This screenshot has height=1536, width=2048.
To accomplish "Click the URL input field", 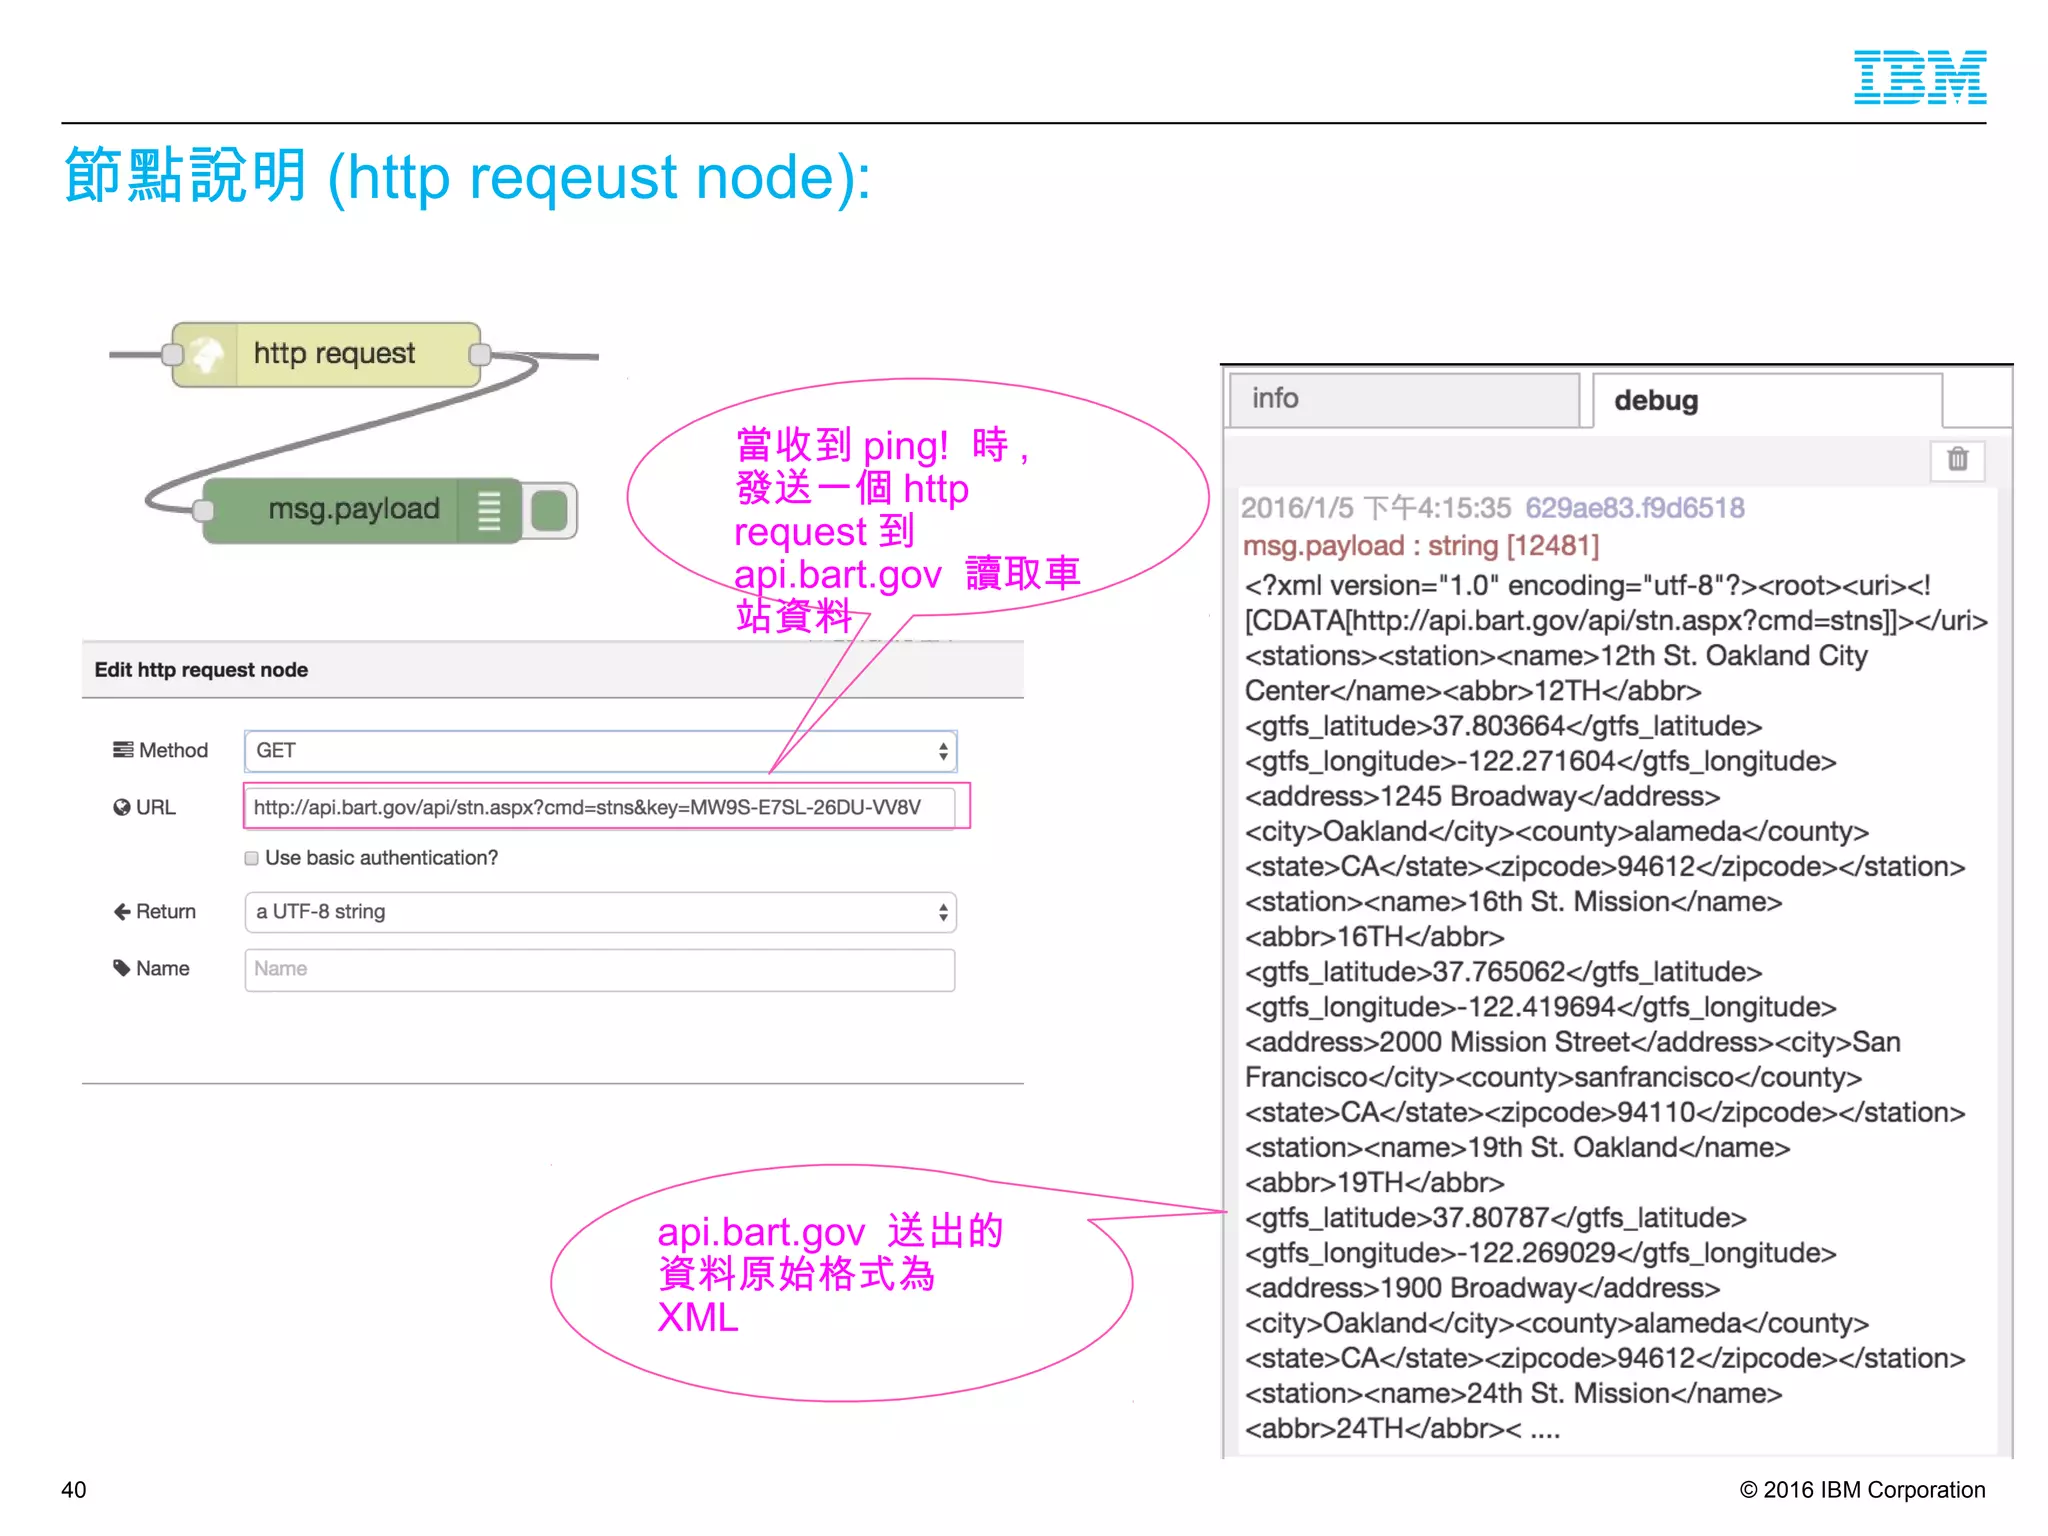I will [x=599, y=807].
